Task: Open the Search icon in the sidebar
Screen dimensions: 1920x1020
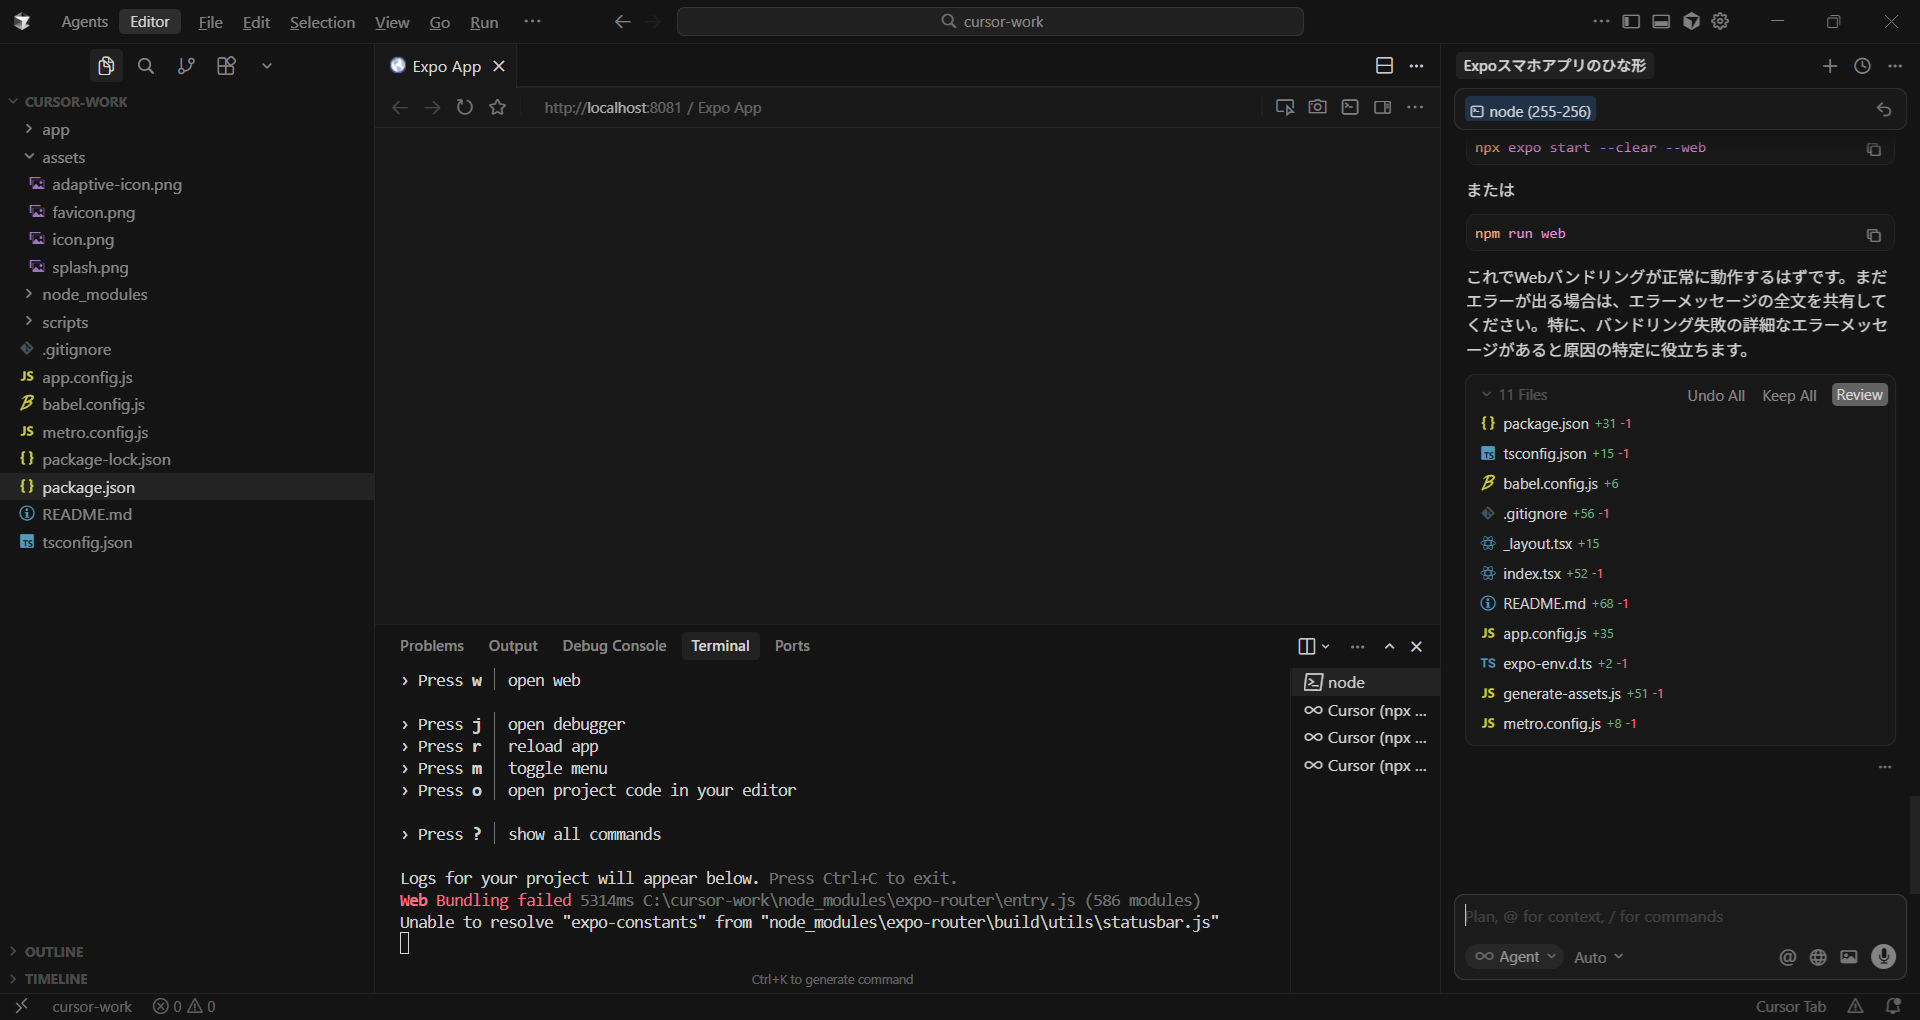Action: click(146, 66)
